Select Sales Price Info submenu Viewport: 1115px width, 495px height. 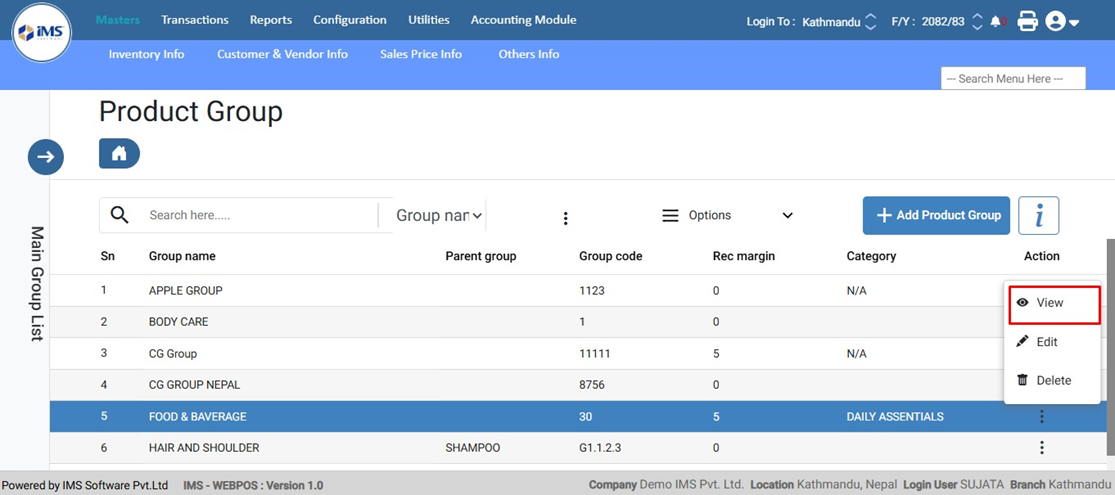(421, 54)
